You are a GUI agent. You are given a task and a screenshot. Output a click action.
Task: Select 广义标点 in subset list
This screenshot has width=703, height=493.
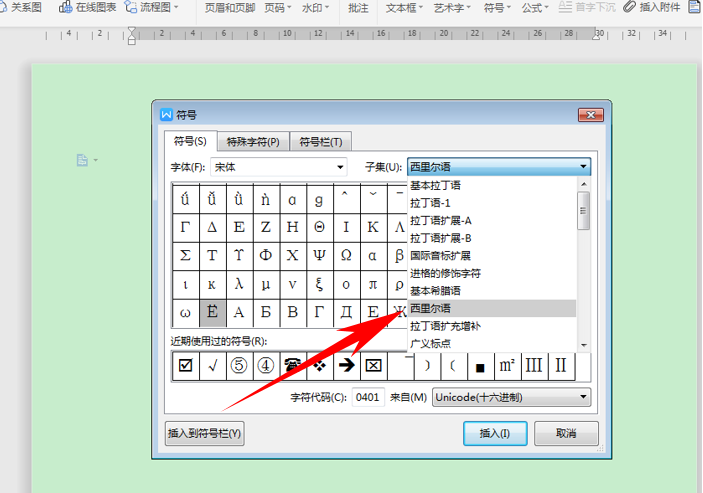pos(492,343)
